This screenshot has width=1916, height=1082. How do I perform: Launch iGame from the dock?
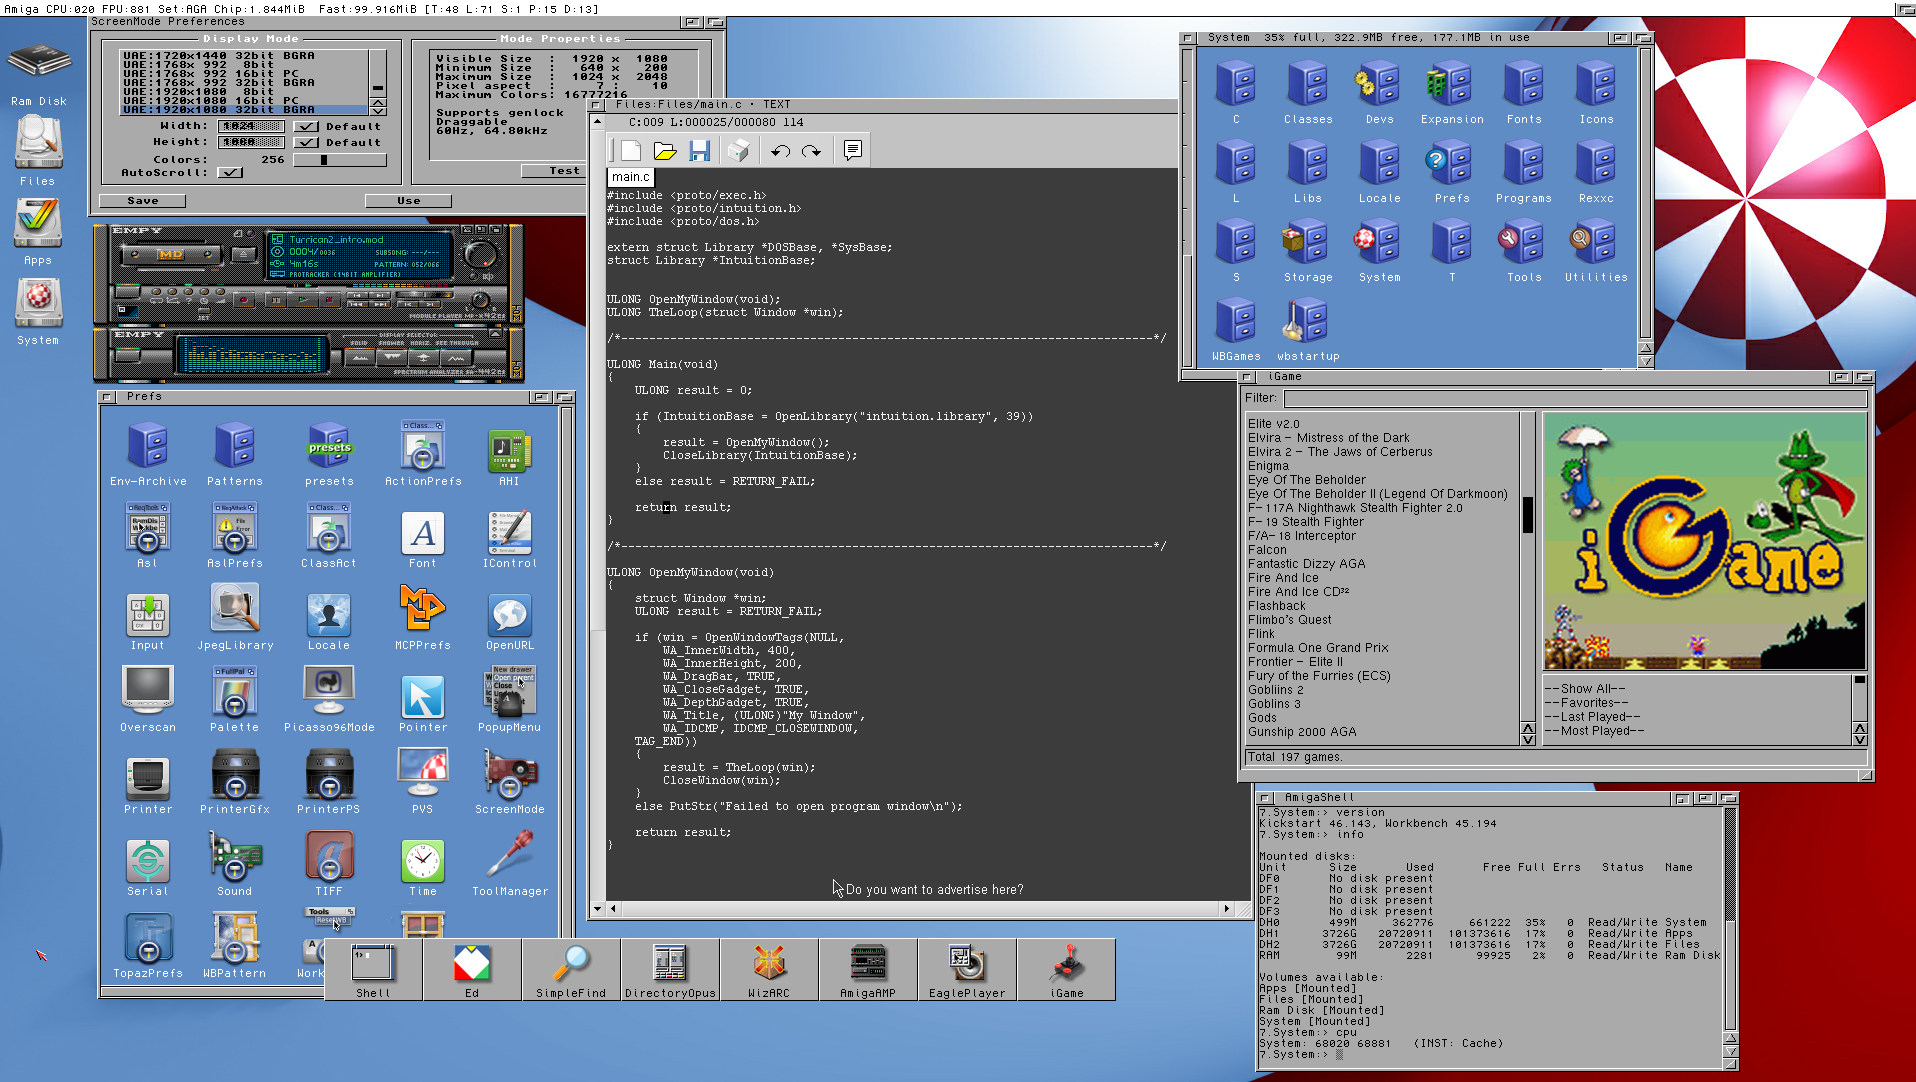point(1067,970)
